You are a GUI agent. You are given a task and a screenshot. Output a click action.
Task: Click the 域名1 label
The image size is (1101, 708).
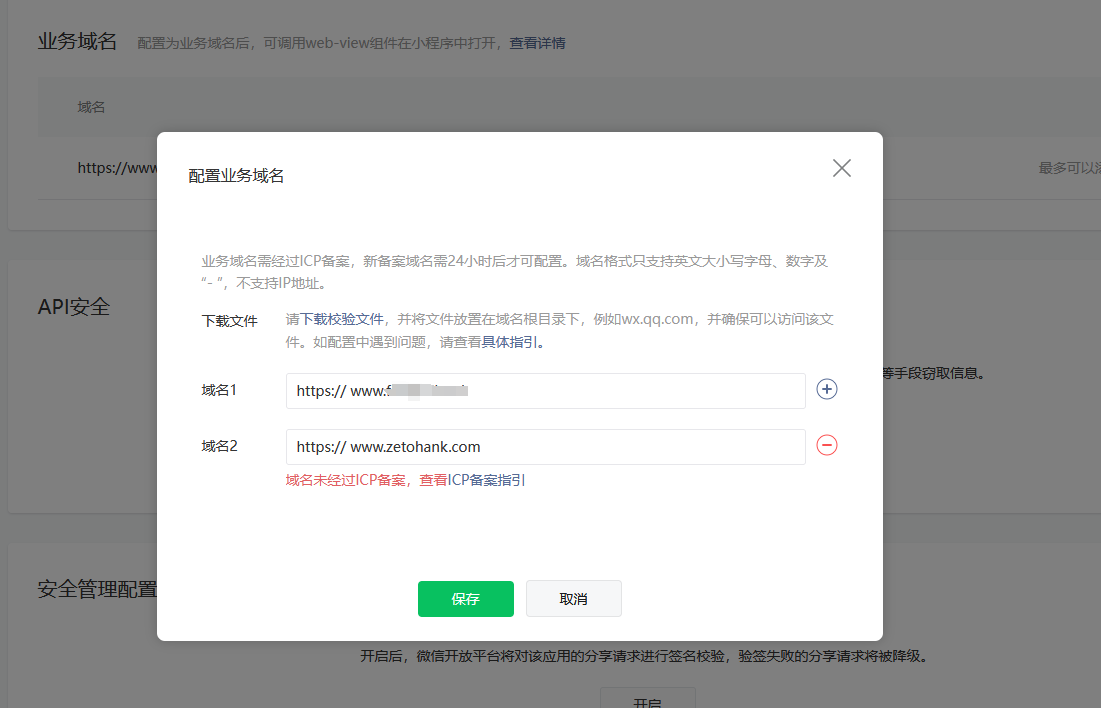(x=219, y=391)
